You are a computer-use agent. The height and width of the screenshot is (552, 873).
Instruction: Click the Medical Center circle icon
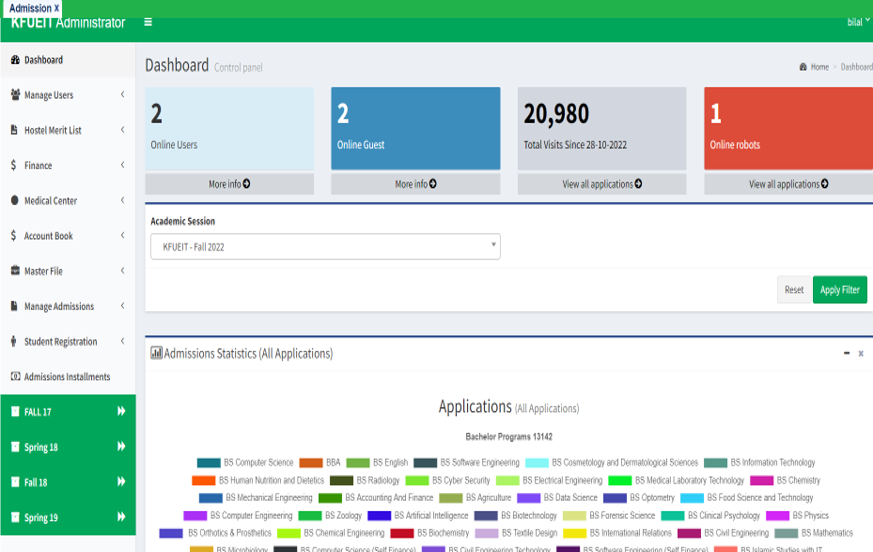(14, 200)
